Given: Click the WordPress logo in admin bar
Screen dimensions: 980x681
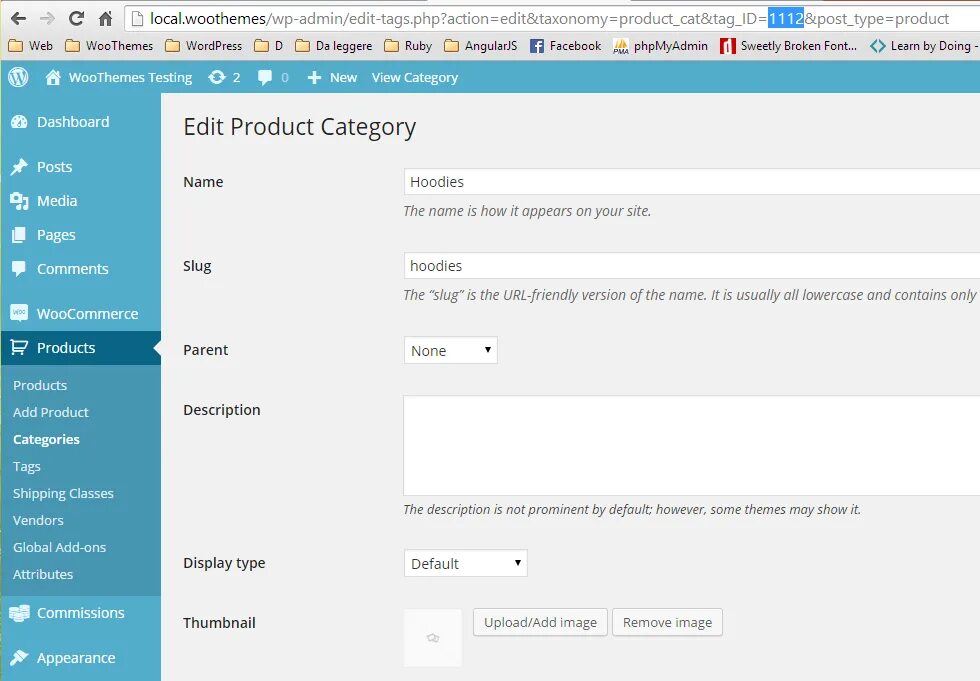Looking at the screenshot, I should pos(18,77).
